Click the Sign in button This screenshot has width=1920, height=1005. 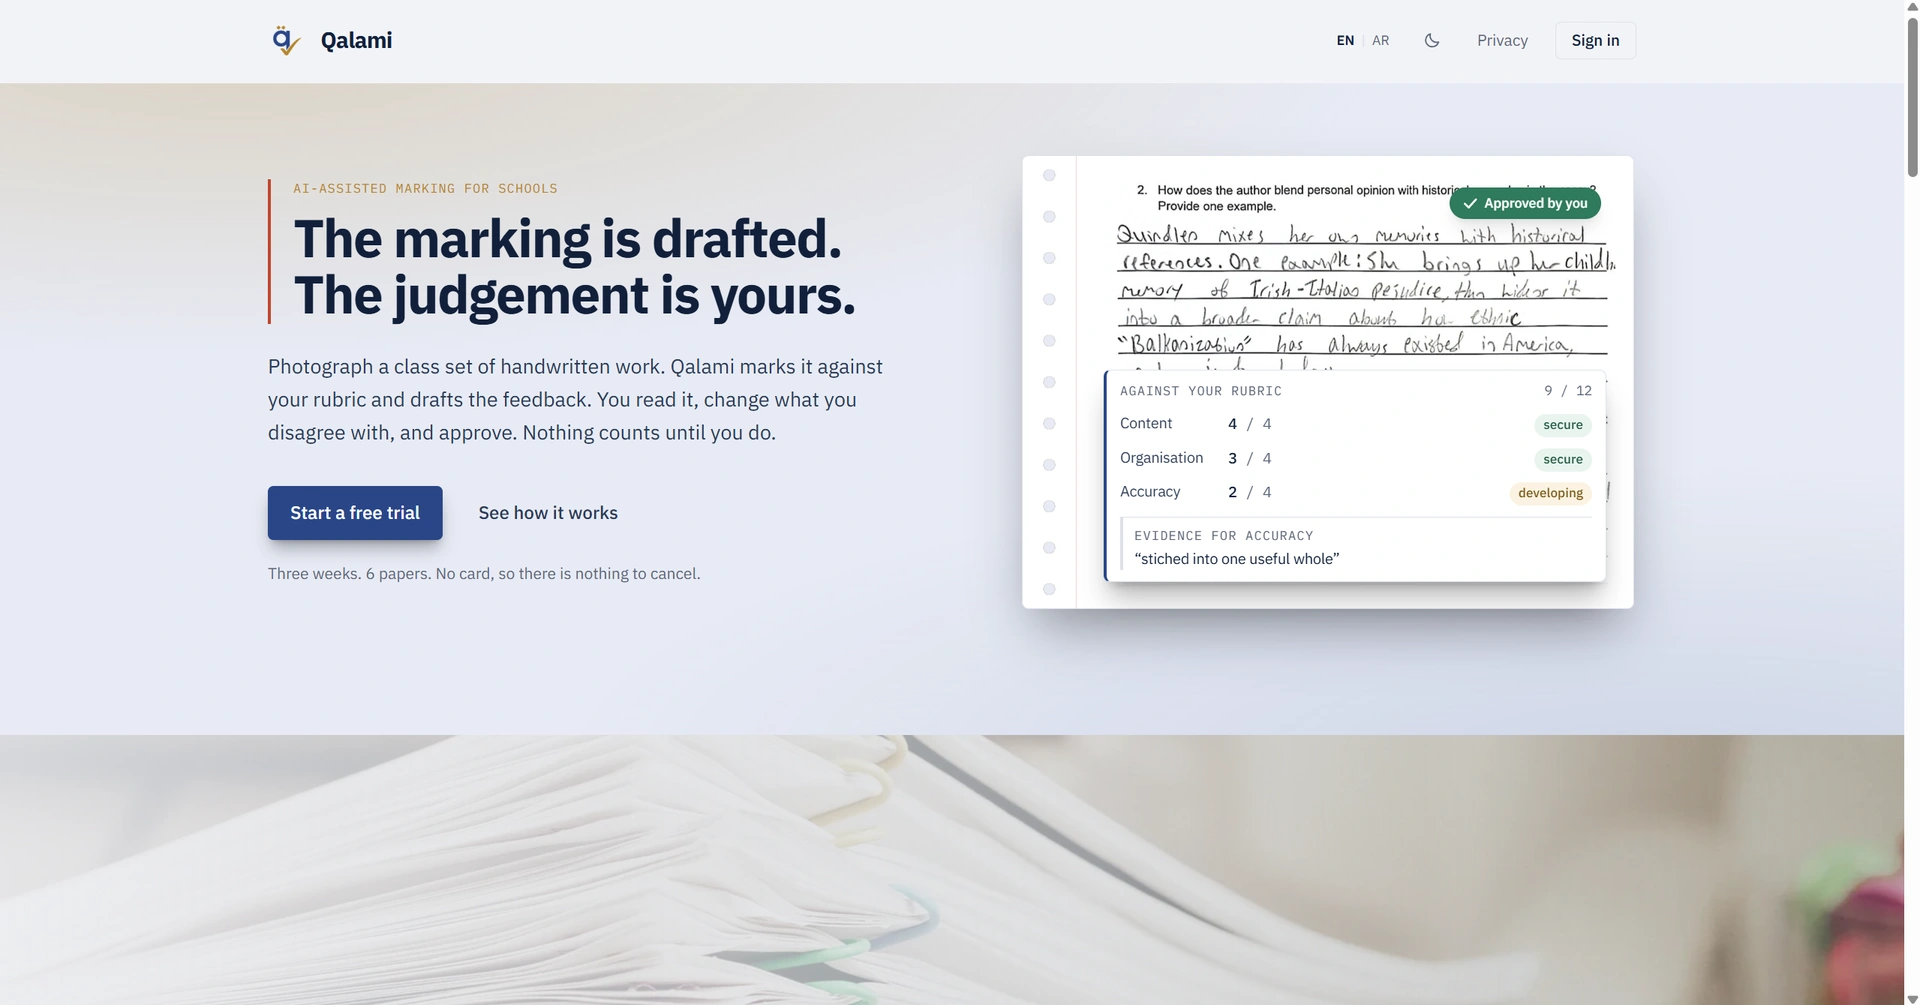click(1595, 40)
